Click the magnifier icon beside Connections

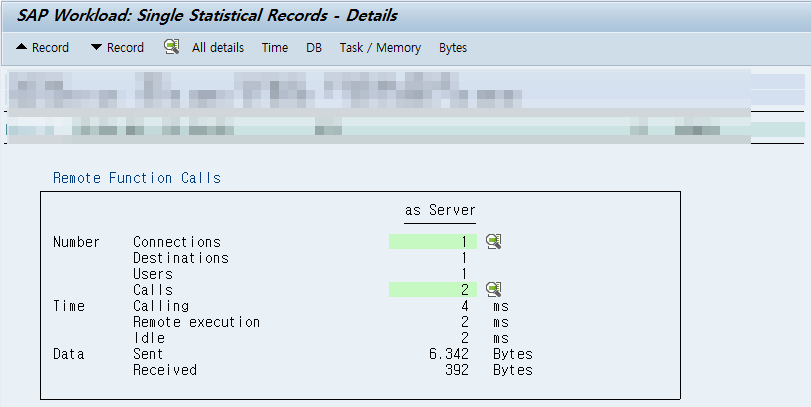493,242
